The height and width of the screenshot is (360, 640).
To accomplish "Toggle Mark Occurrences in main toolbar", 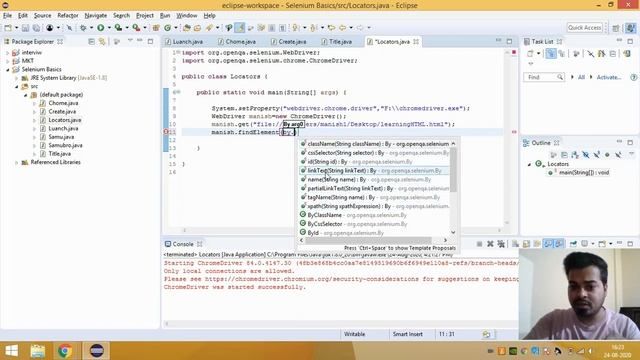I will point(240,28).
